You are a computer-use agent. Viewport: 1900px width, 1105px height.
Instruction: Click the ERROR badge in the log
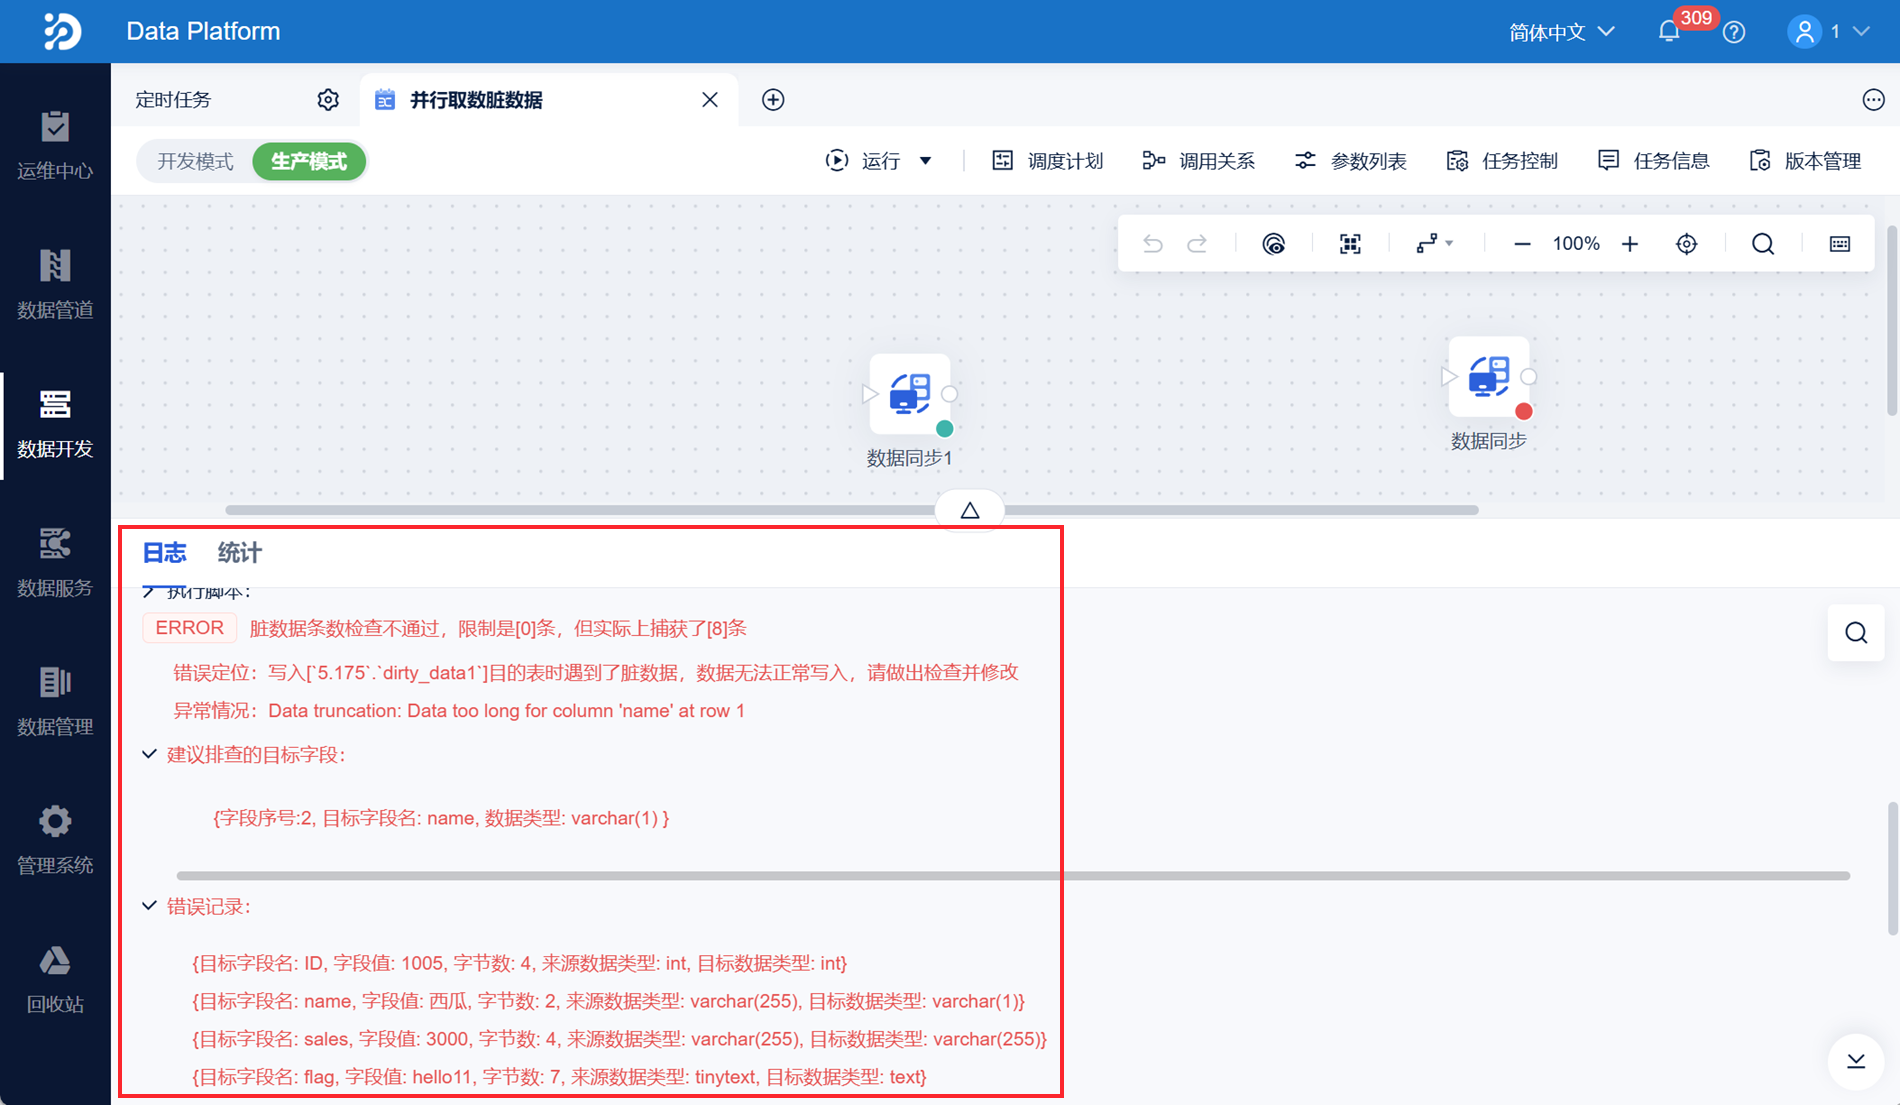pyautogui.click(x=190, y=628)
